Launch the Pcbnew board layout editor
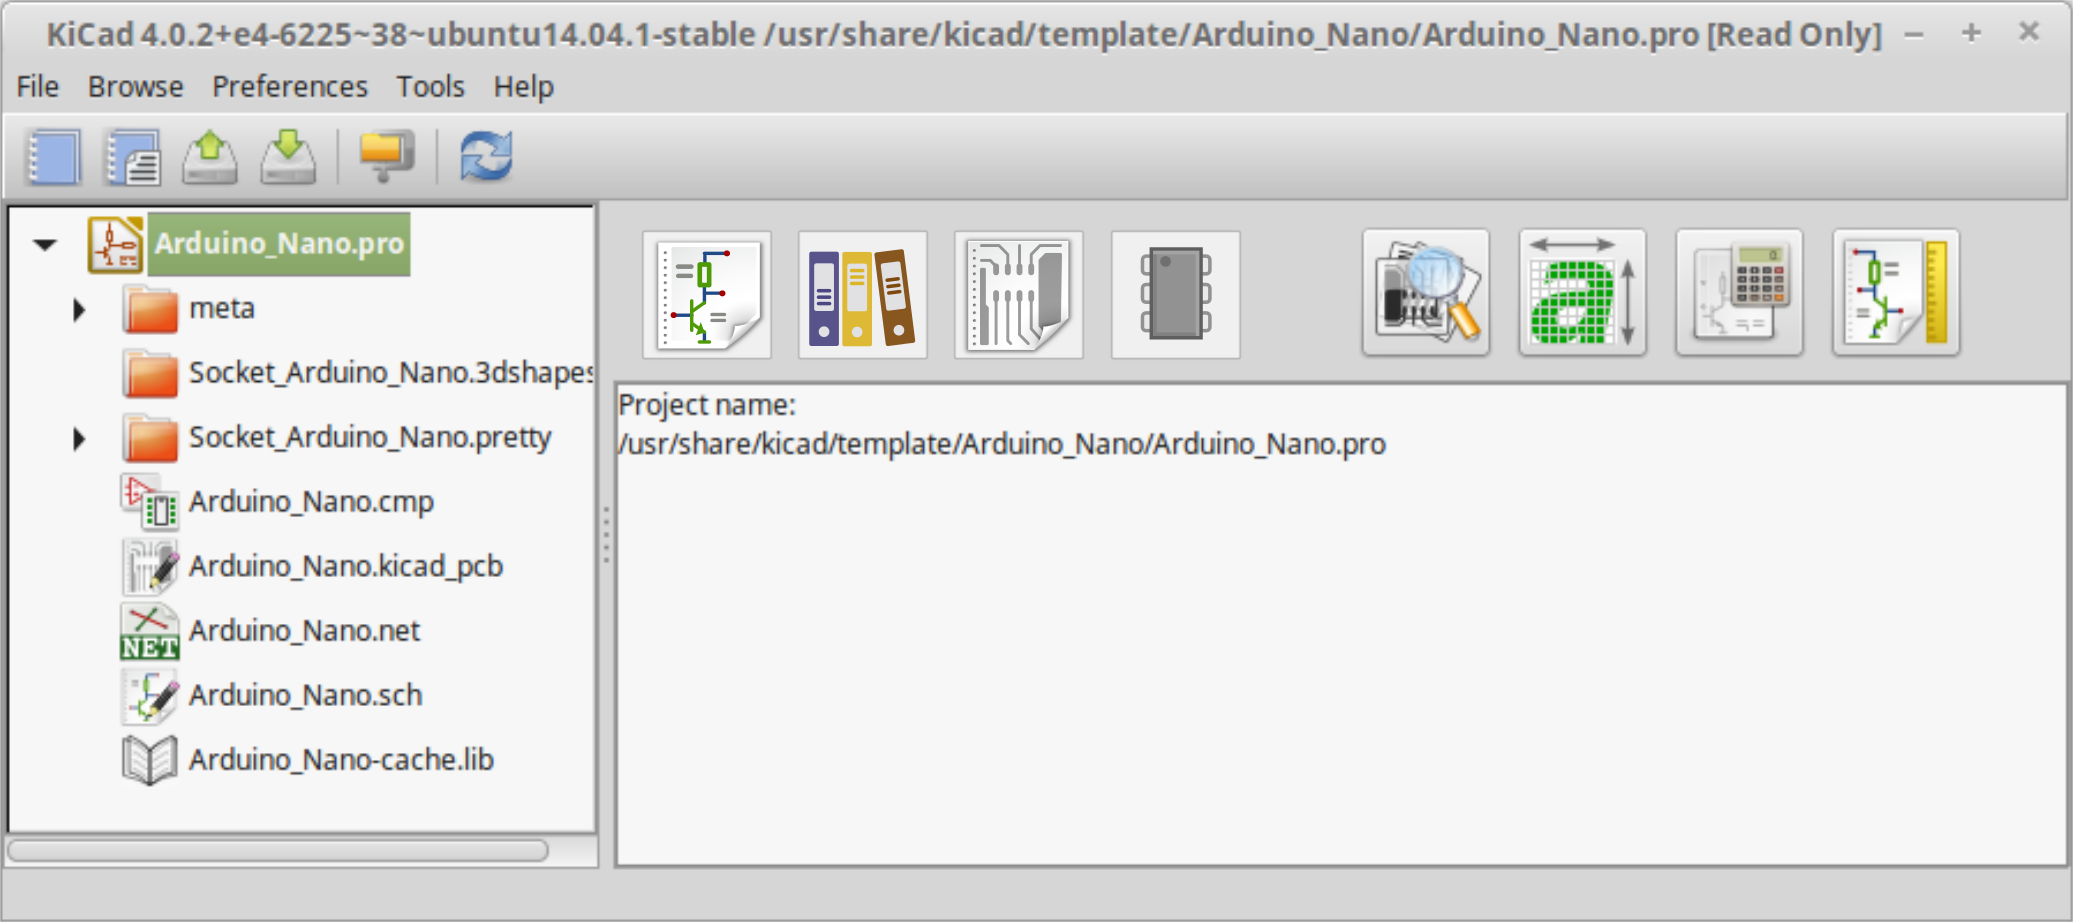Image resolution: width=2073 pixels, height=922 pixels. click(1019, 295)
